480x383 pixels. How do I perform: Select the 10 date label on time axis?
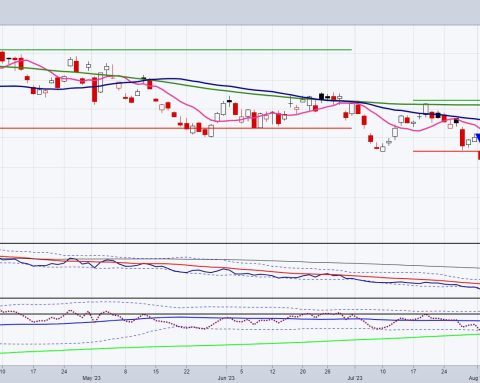click(x=383, y=371)
